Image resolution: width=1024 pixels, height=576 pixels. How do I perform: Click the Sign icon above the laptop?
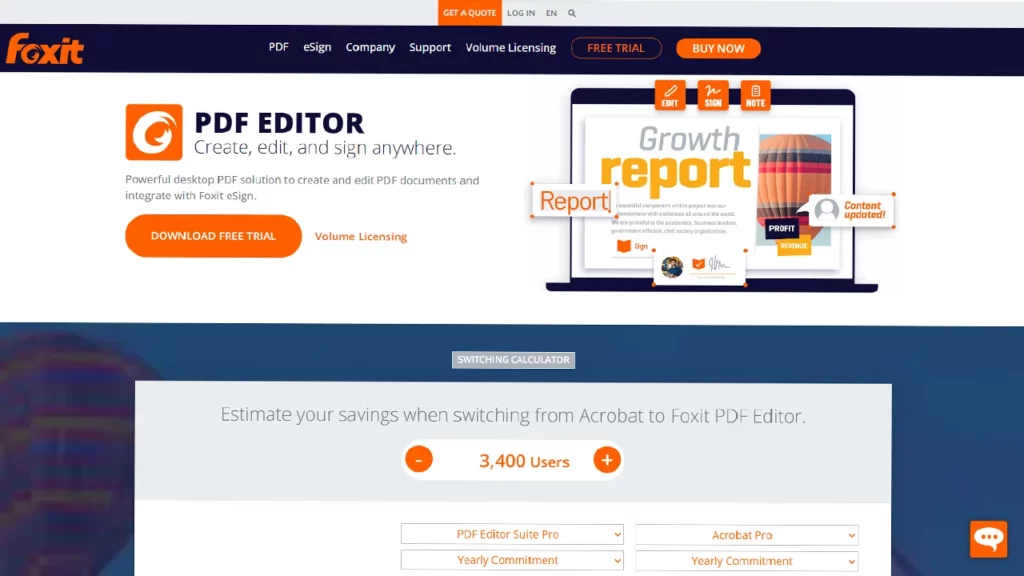click(x=713, y=95)
